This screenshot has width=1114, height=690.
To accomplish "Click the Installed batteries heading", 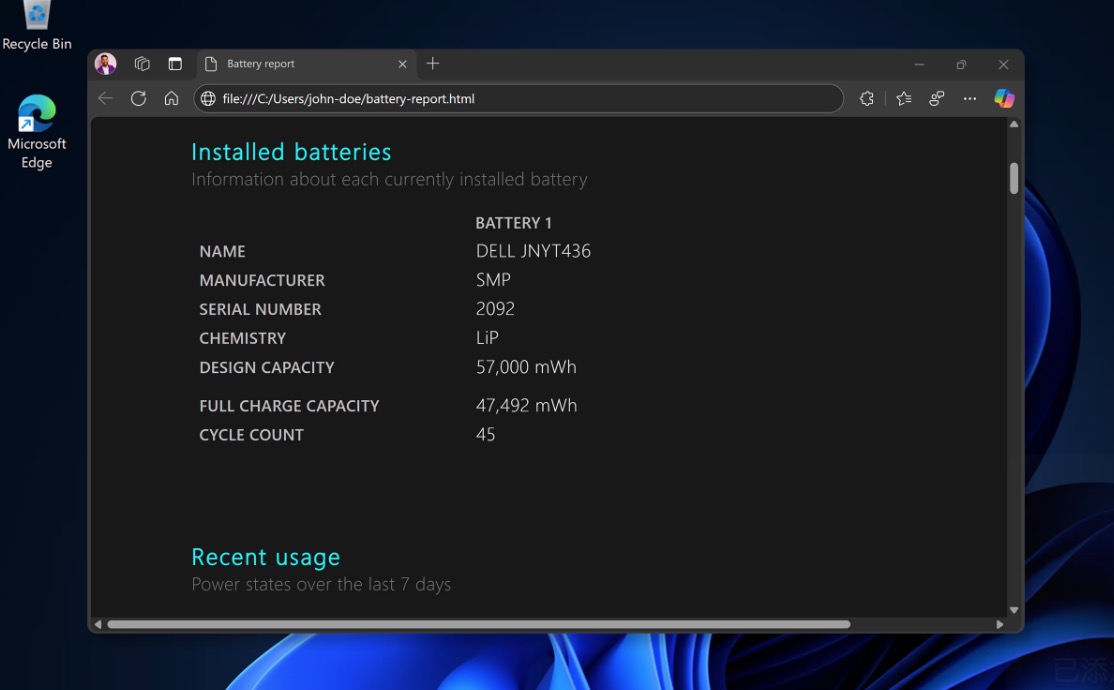I will coord(291,152).
